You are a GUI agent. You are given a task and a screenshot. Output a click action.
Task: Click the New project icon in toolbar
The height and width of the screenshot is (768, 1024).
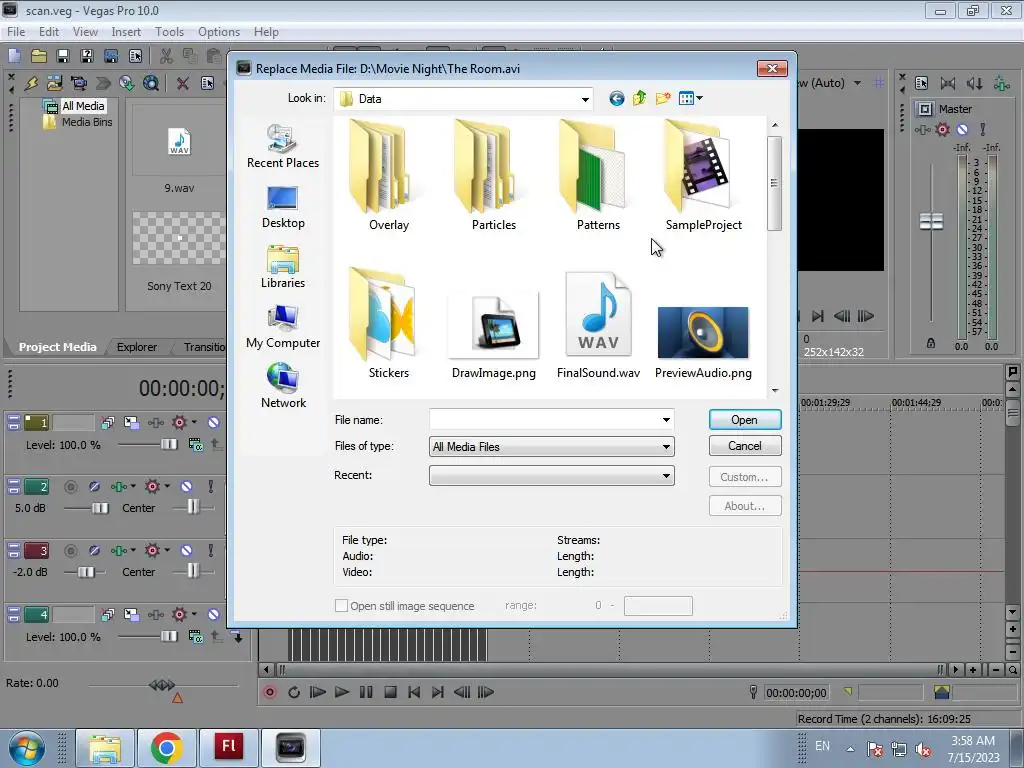(x=14, y=56)
